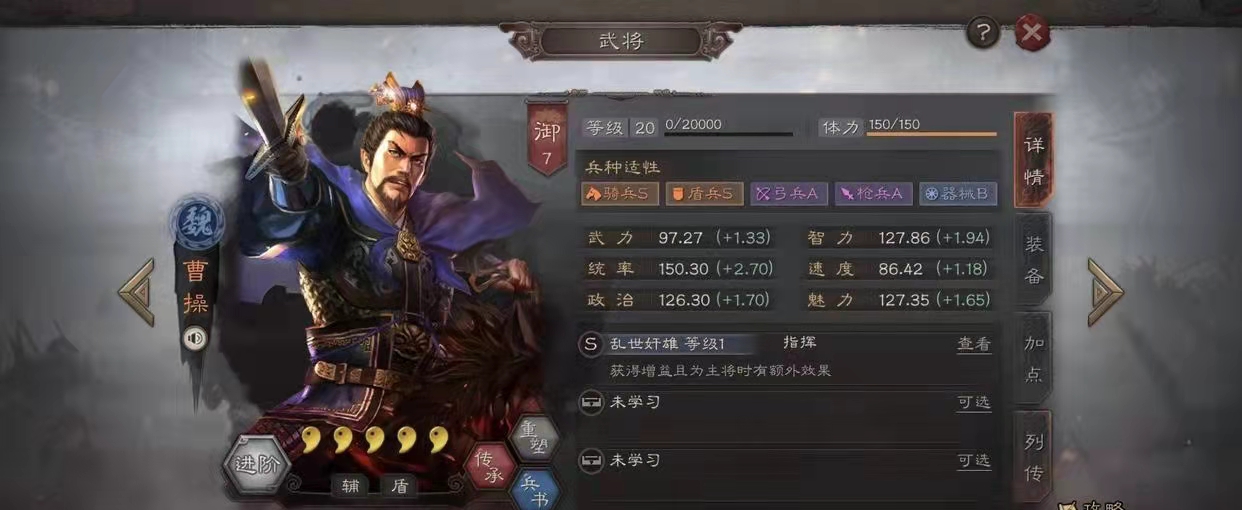Select the 器械B troop aptitude tag
Screen dimensions: 1242x510
tap(958, 194)
